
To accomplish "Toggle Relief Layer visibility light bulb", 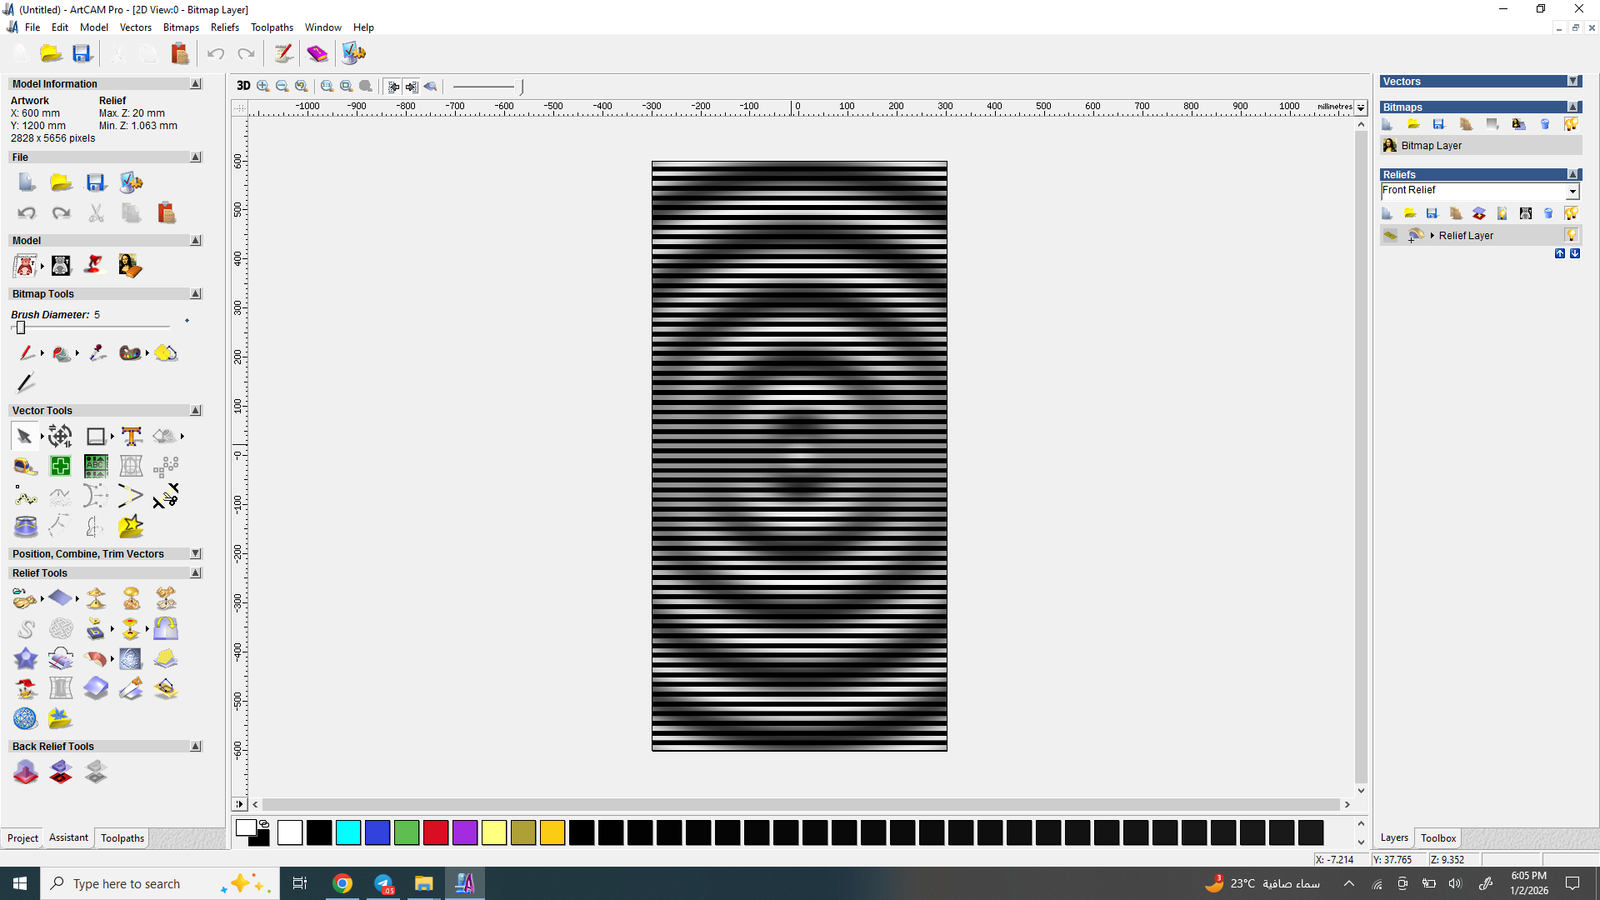I will coord(1571,235).
